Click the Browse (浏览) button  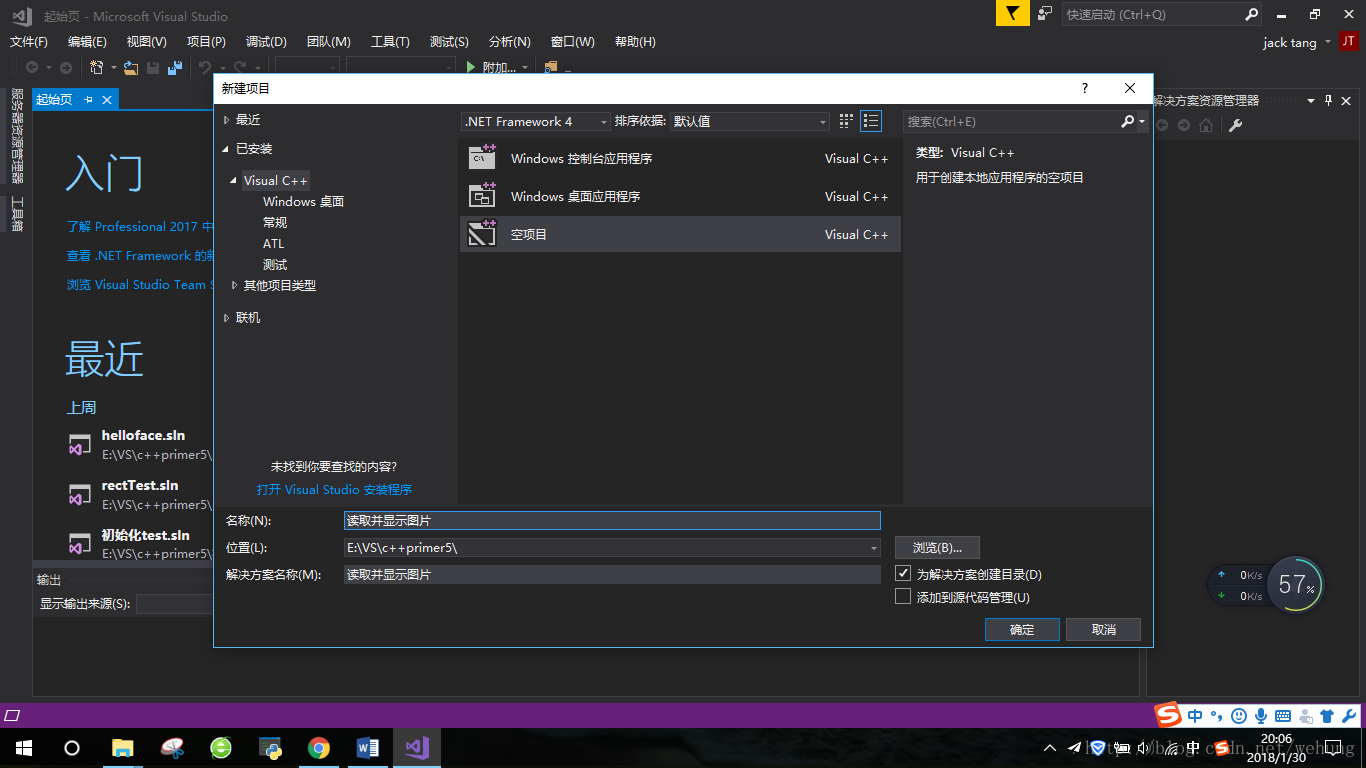click(x=937, y=547)
